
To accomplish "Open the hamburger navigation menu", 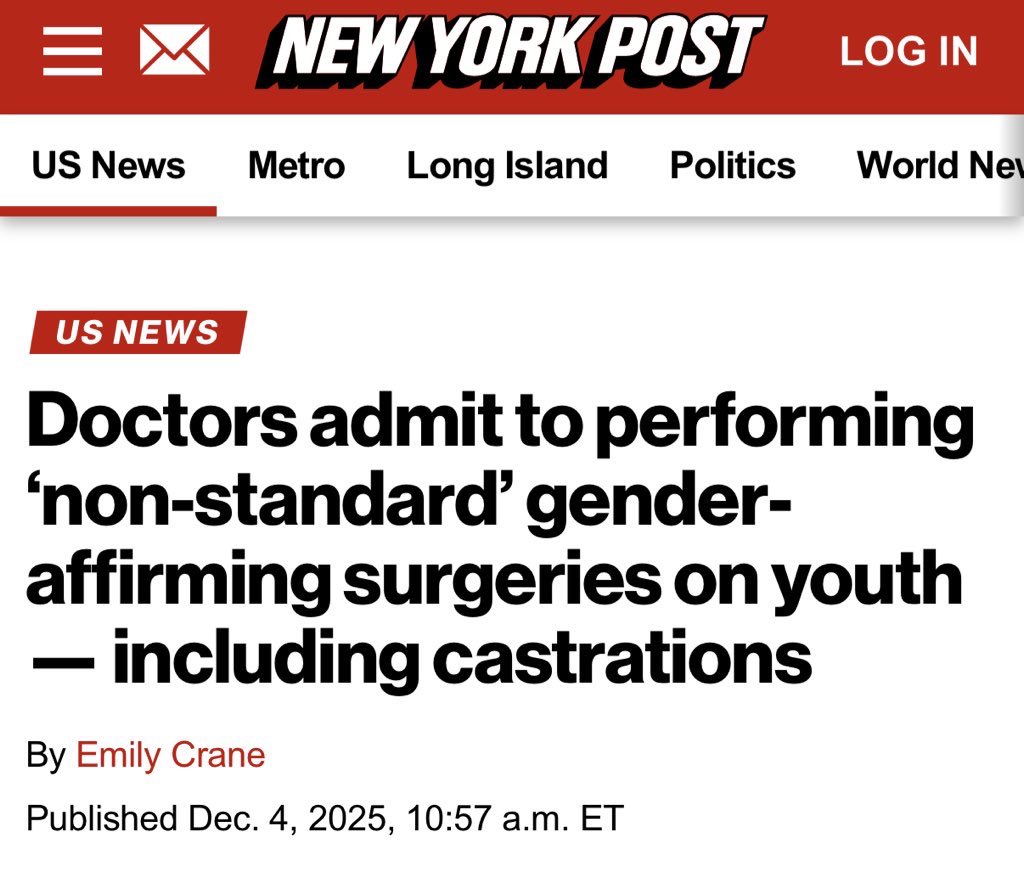I will (72, 51).
